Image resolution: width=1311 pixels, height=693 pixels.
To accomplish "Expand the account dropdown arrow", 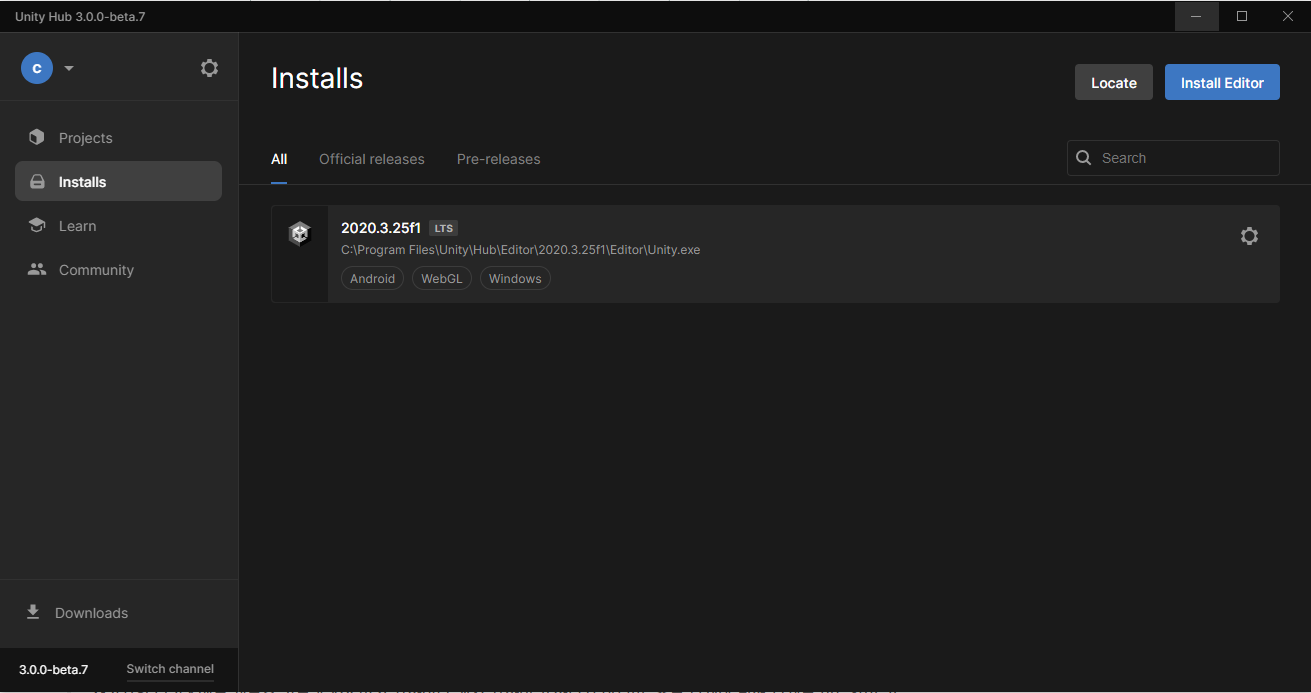I will [x=69, y=68].
